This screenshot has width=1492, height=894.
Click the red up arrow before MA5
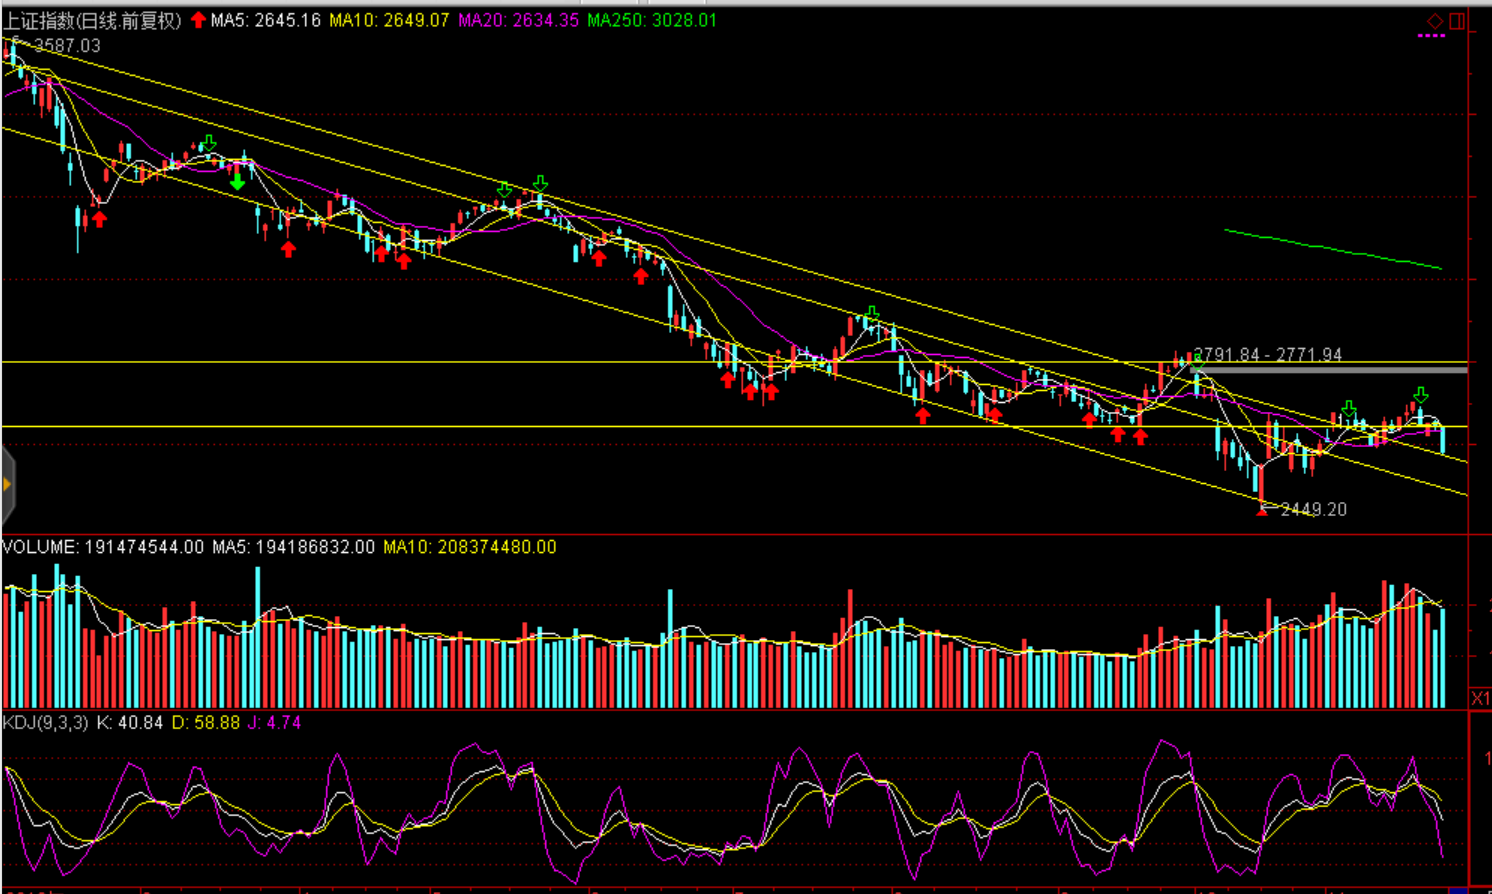click(198, 20)
